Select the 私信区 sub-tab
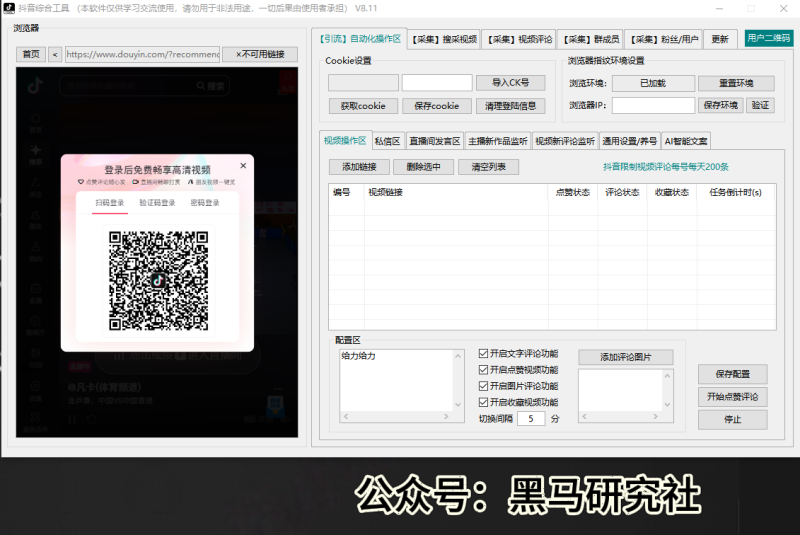The height and width of the screenshot is (535, 800). pos(388,141)
